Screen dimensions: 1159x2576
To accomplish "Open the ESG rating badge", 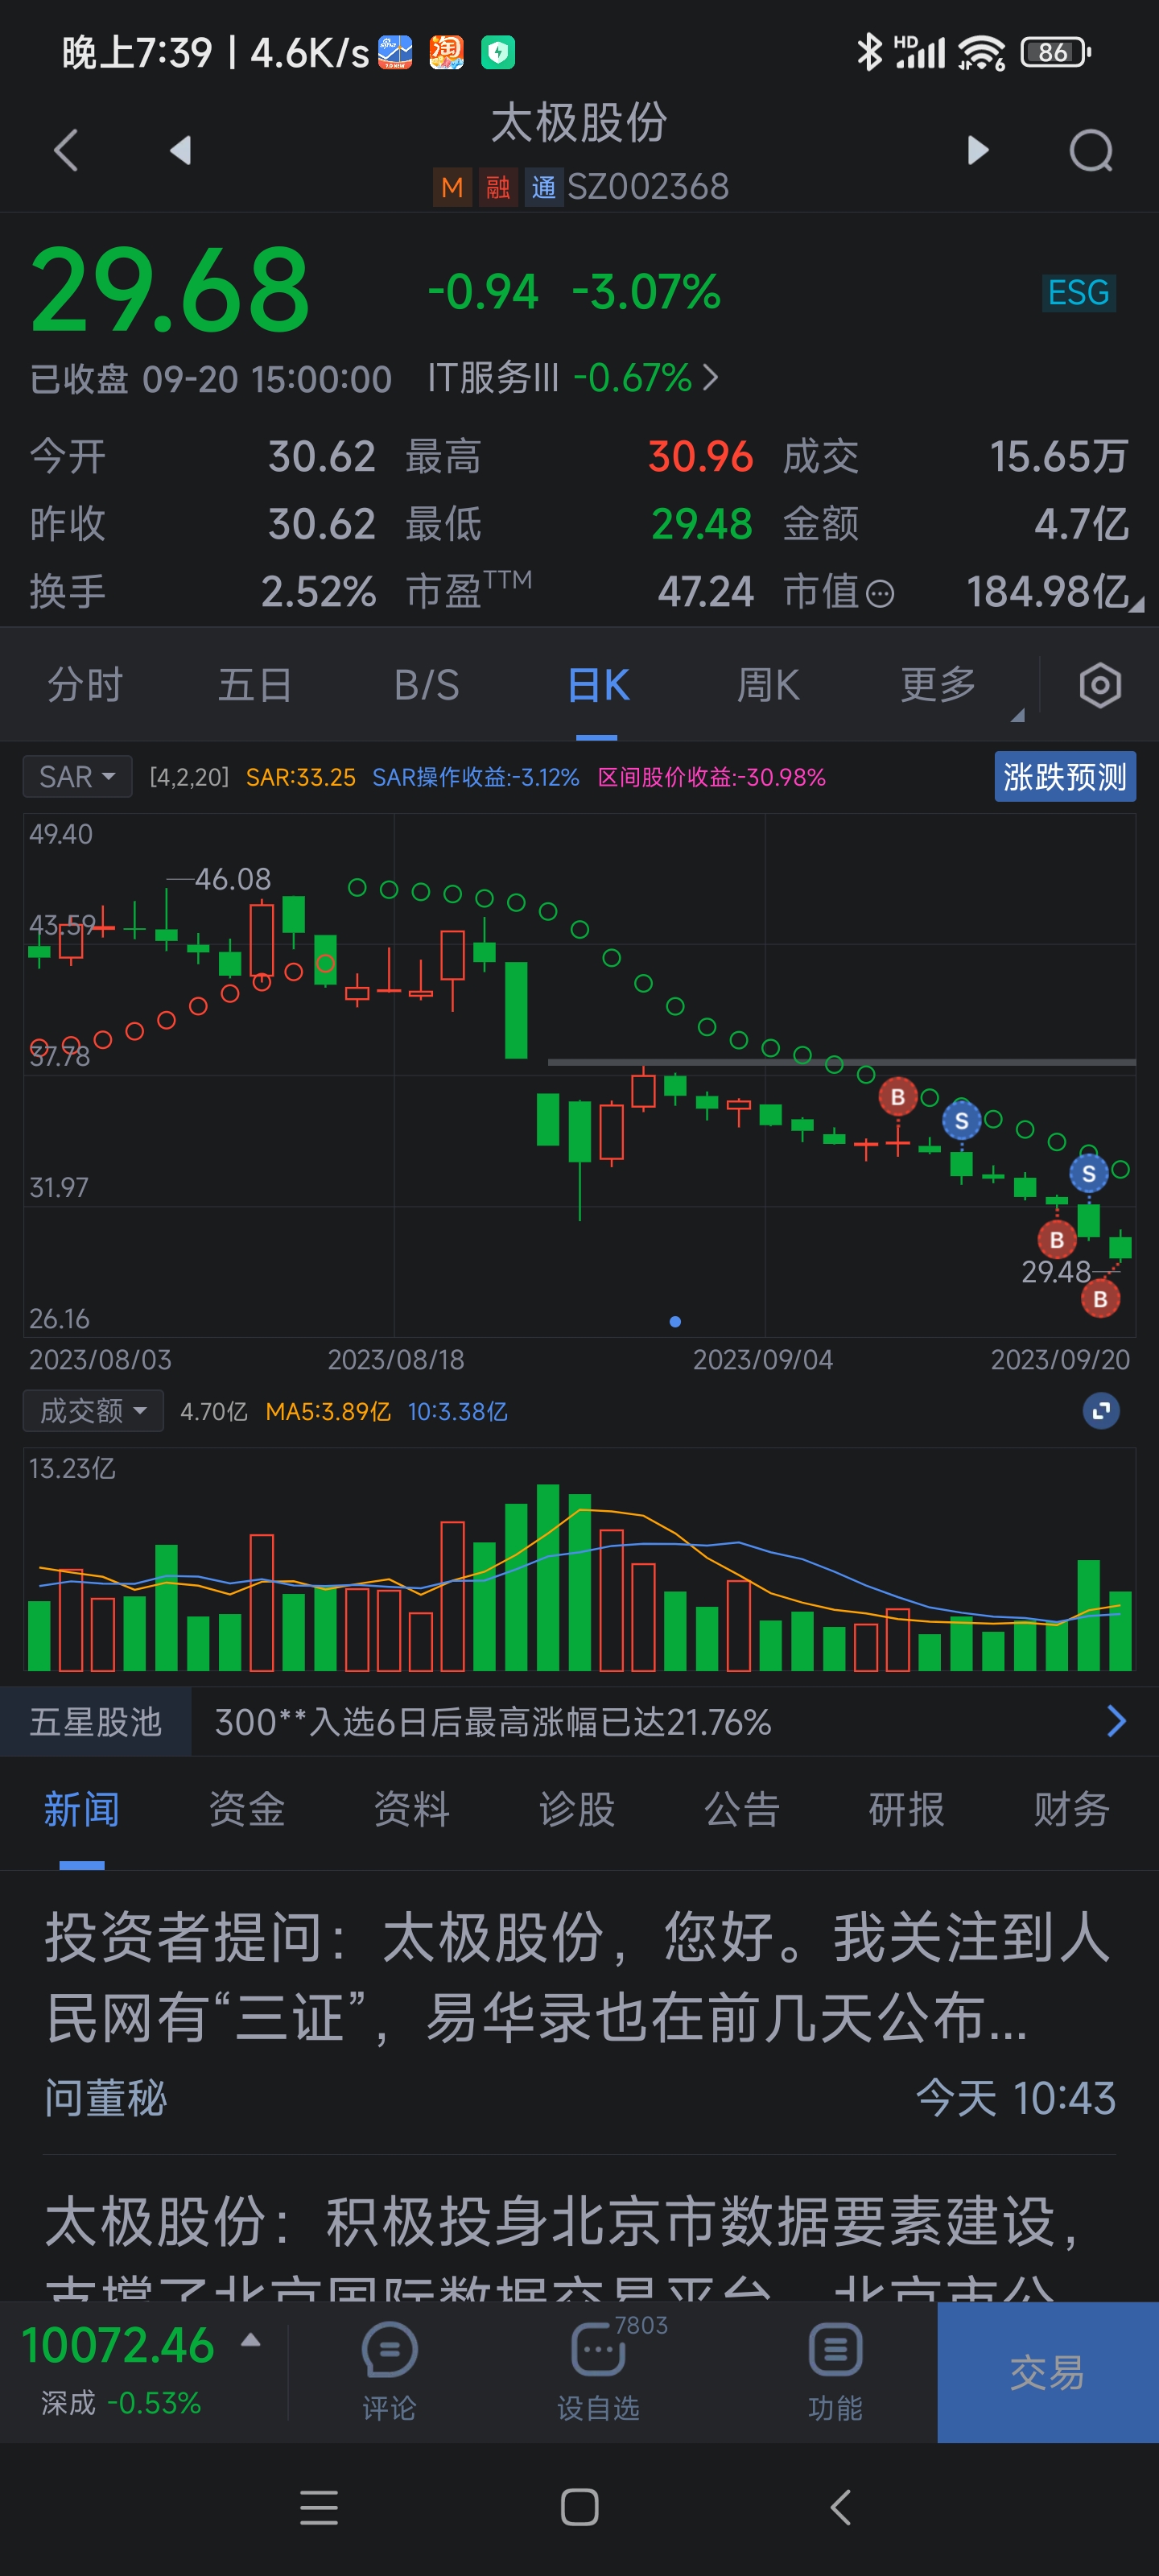I will click(x=1078, y=293).
